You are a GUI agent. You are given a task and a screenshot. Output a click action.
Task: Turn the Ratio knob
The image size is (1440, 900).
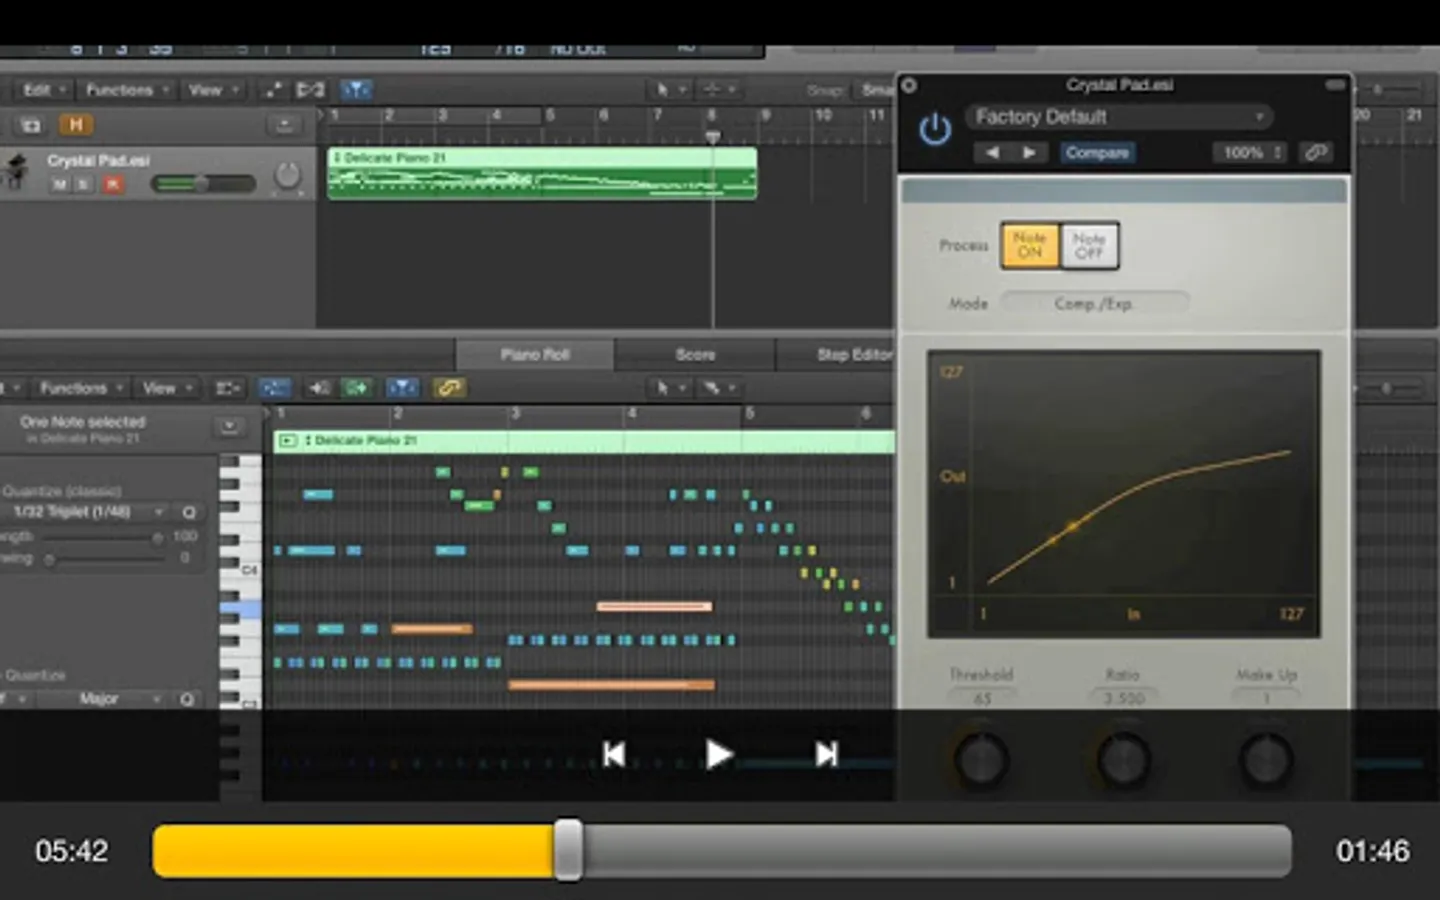click(1123, 760)
